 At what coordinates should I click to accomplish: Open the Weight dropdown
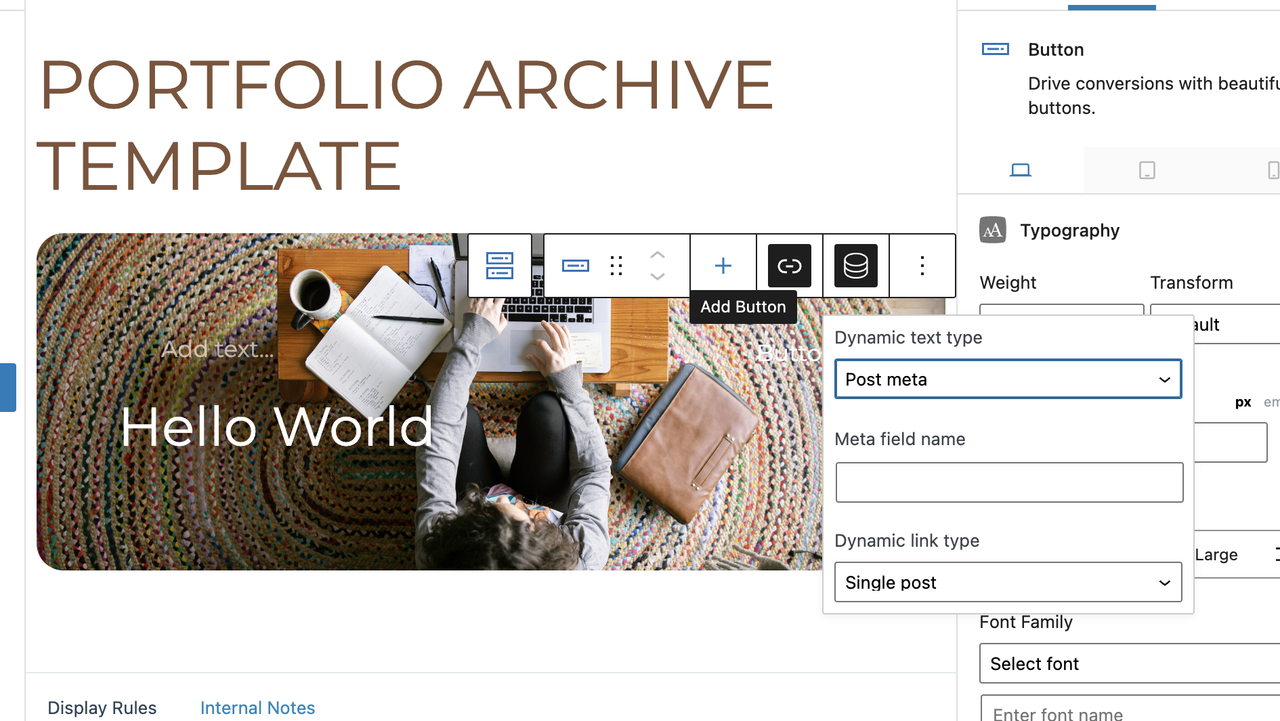(x=1062, y=311)
